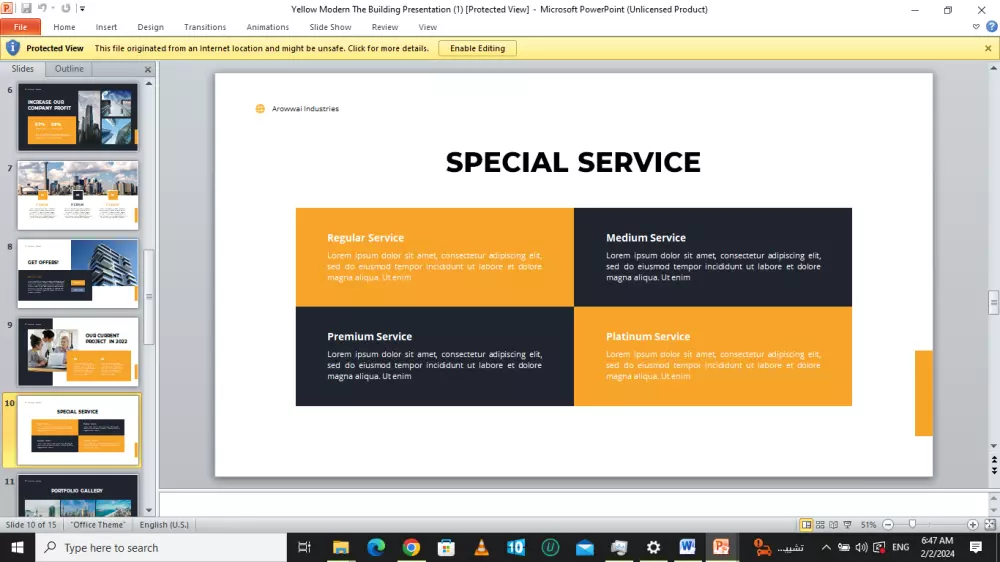Click the Medium Service heading
This screenshot has height=562, width=1000.
tap(645, 238)
